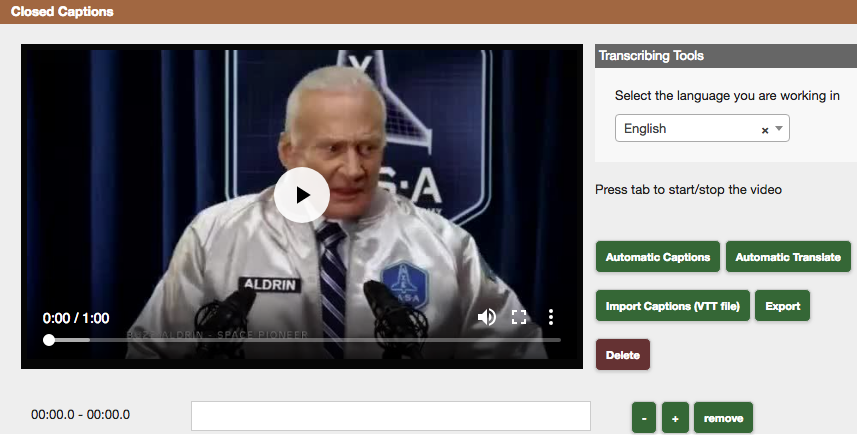The height and width of the screenshot is (435, 857).
Task: Click the Transcribing Tools header
Action: point(726,56)
